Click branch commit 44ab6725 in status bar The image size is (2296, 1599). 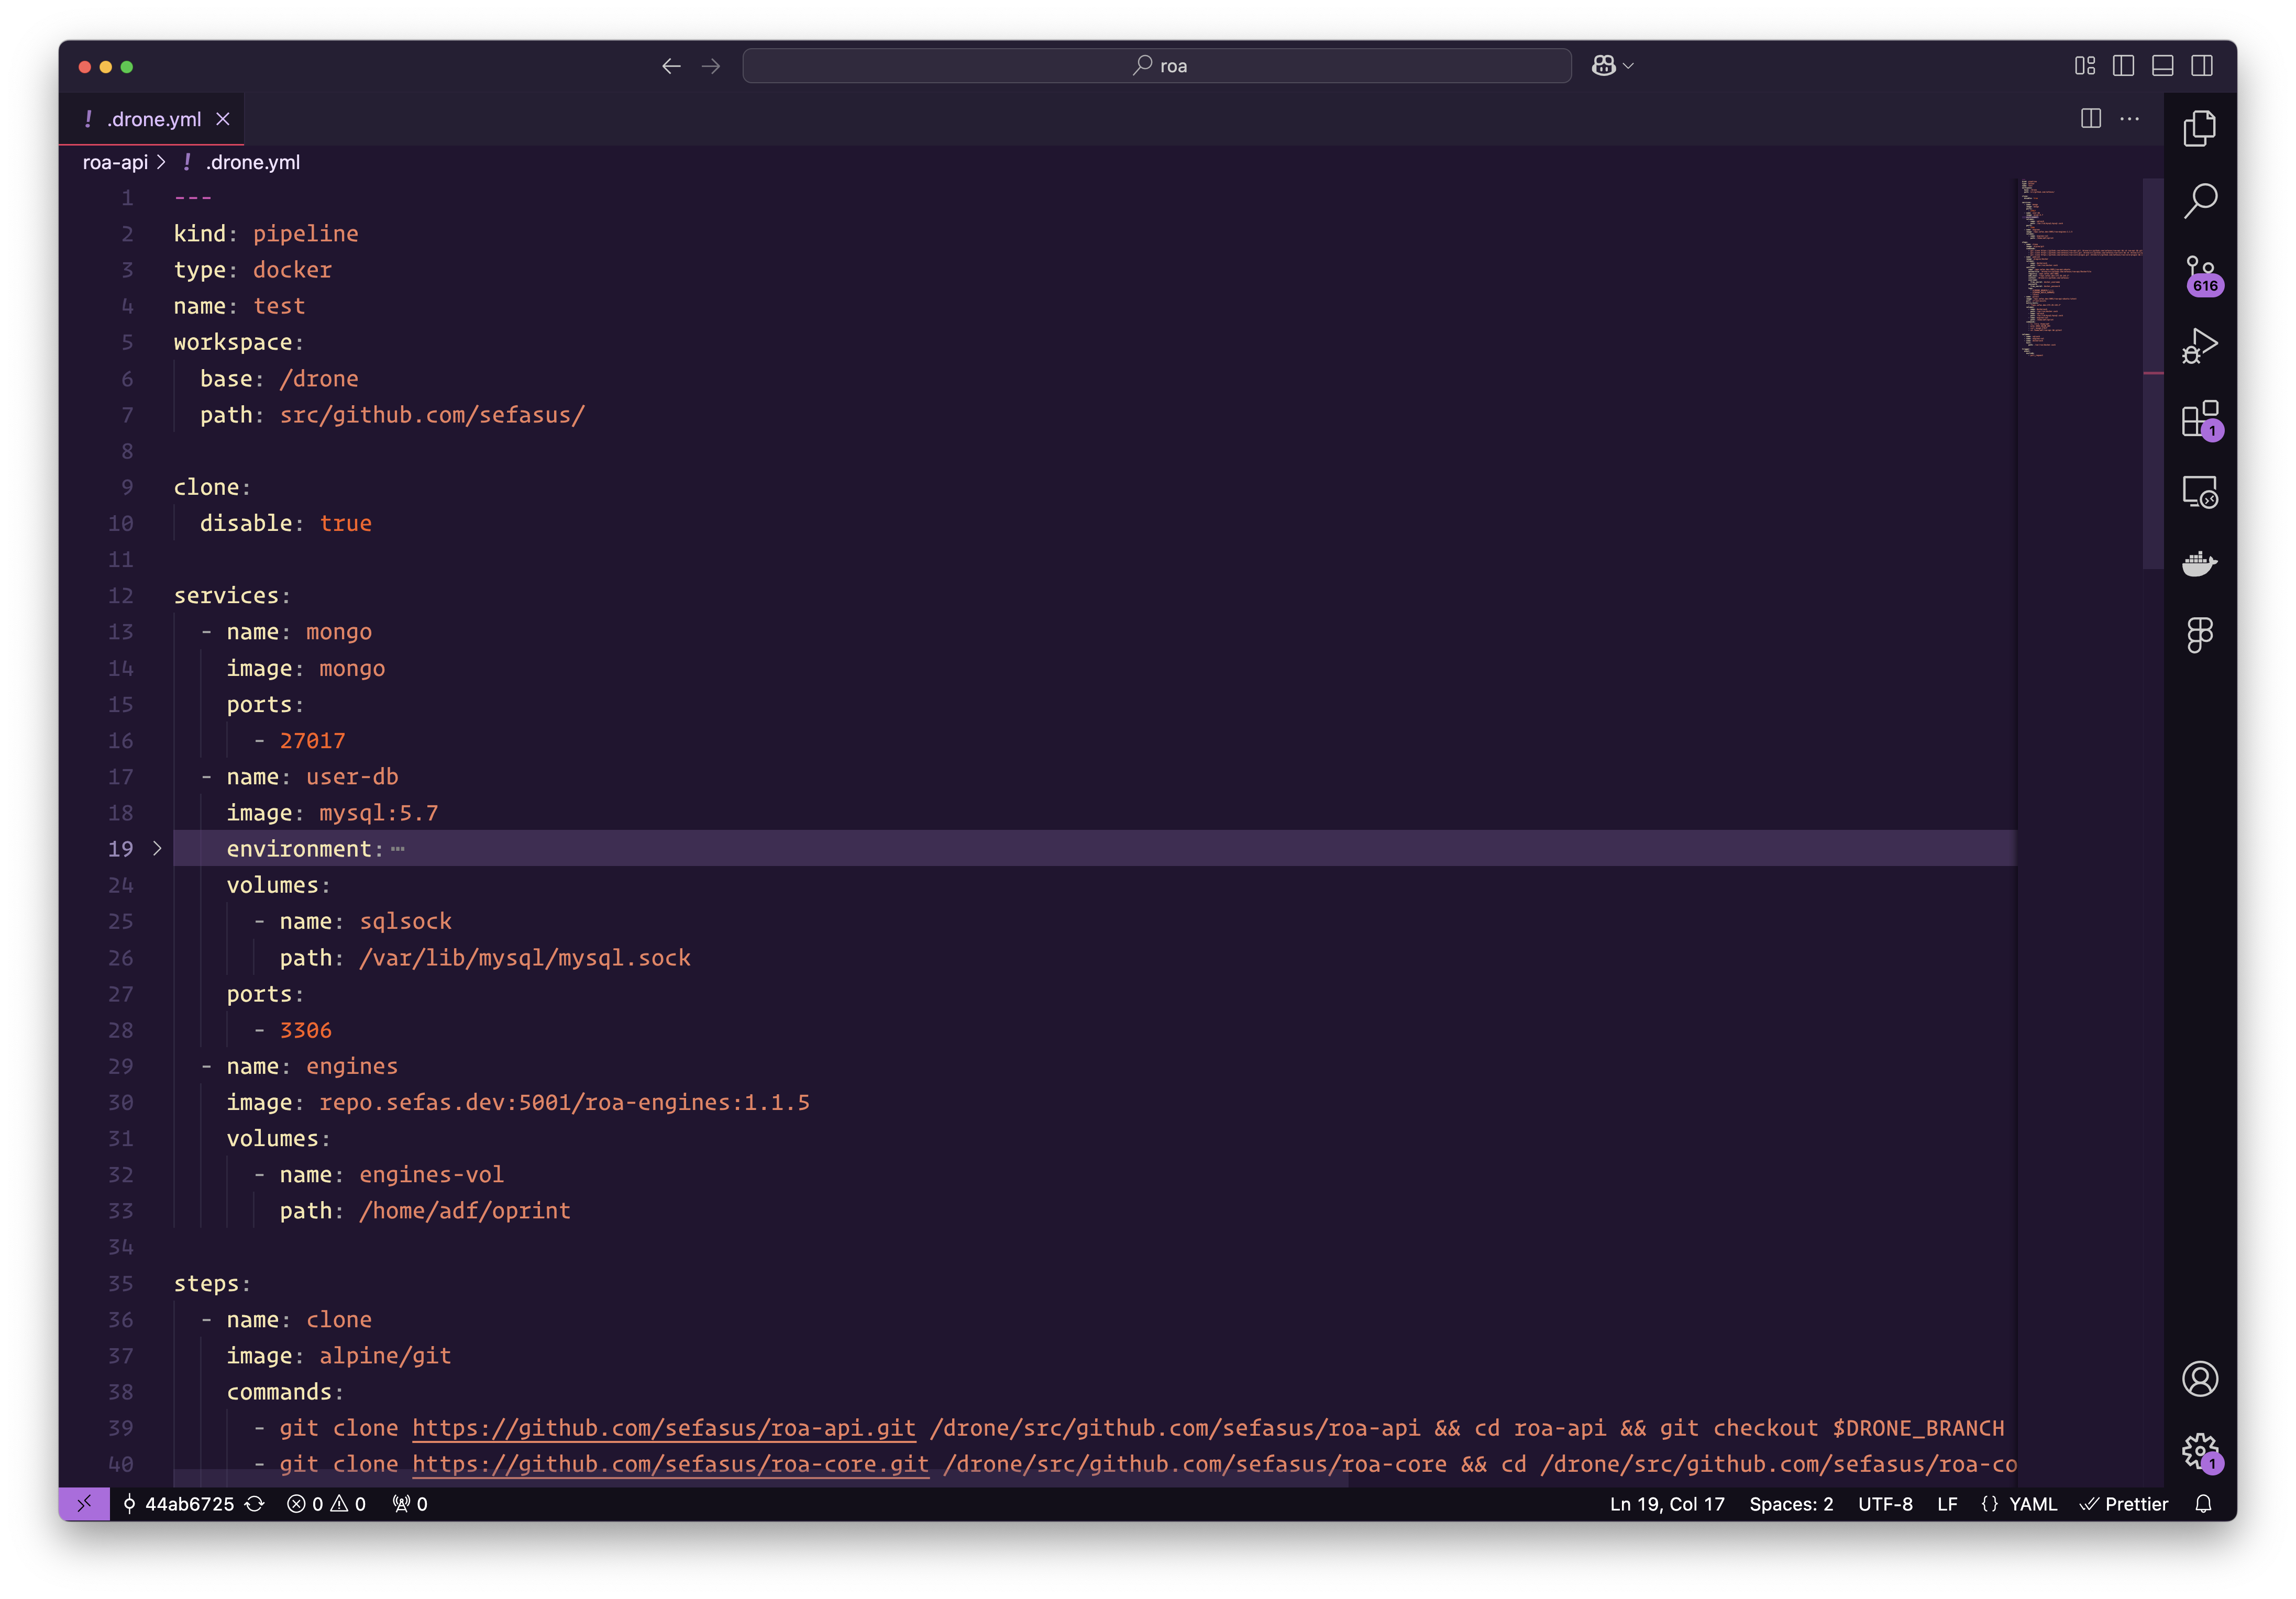tap(178, 1504)
